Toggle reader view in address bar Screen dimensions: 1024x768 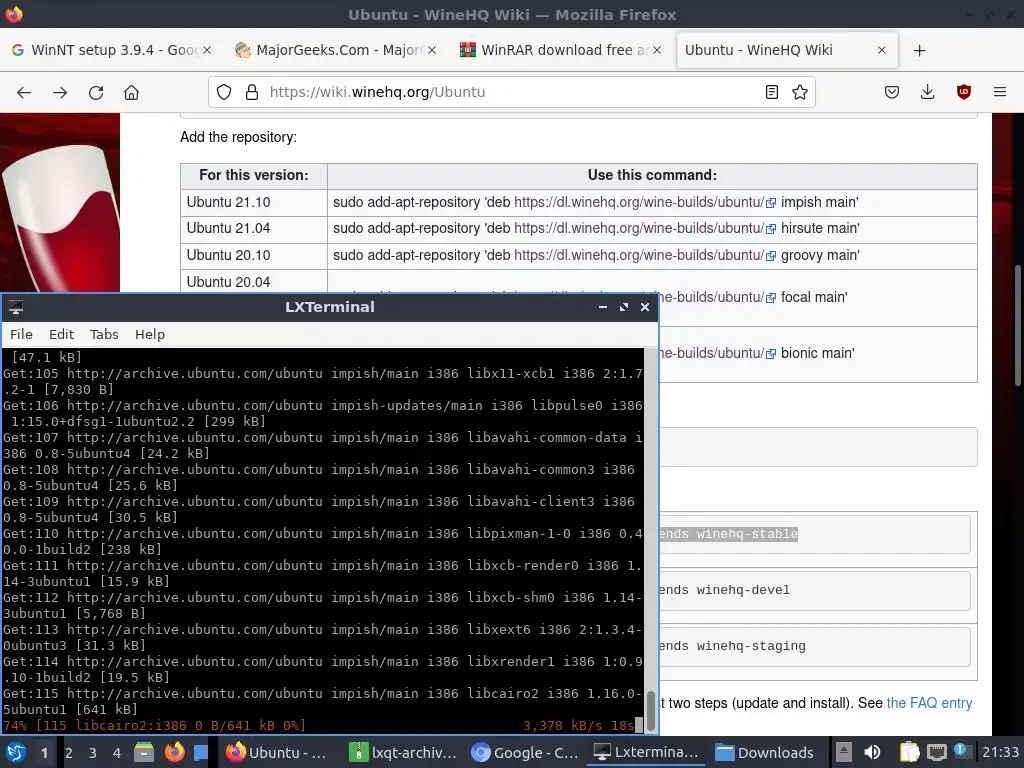(771, 92)
